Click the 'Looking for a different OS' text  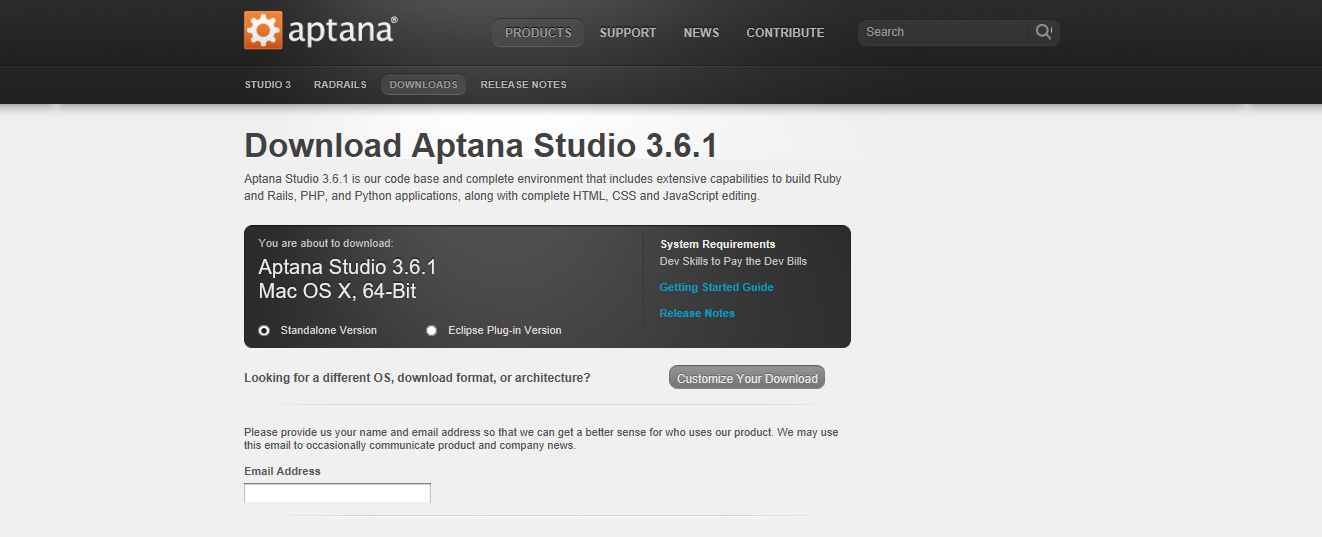click(417, 378)
